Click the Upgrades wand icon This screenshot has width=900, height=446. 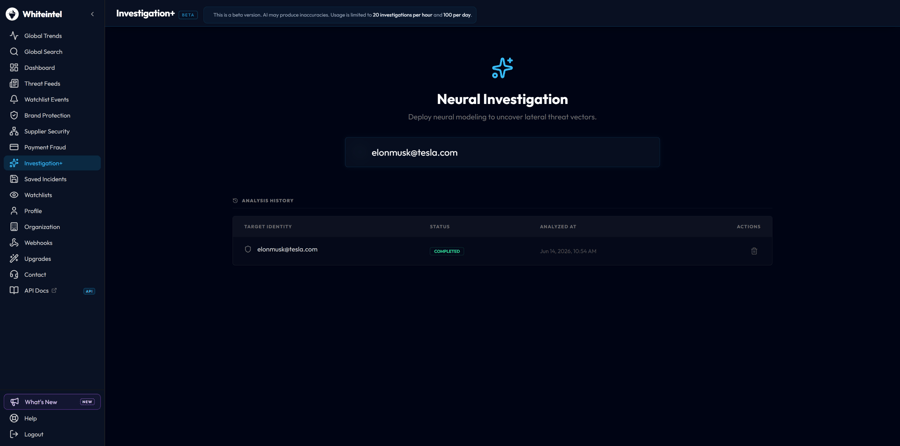click(x=14, y=259)
